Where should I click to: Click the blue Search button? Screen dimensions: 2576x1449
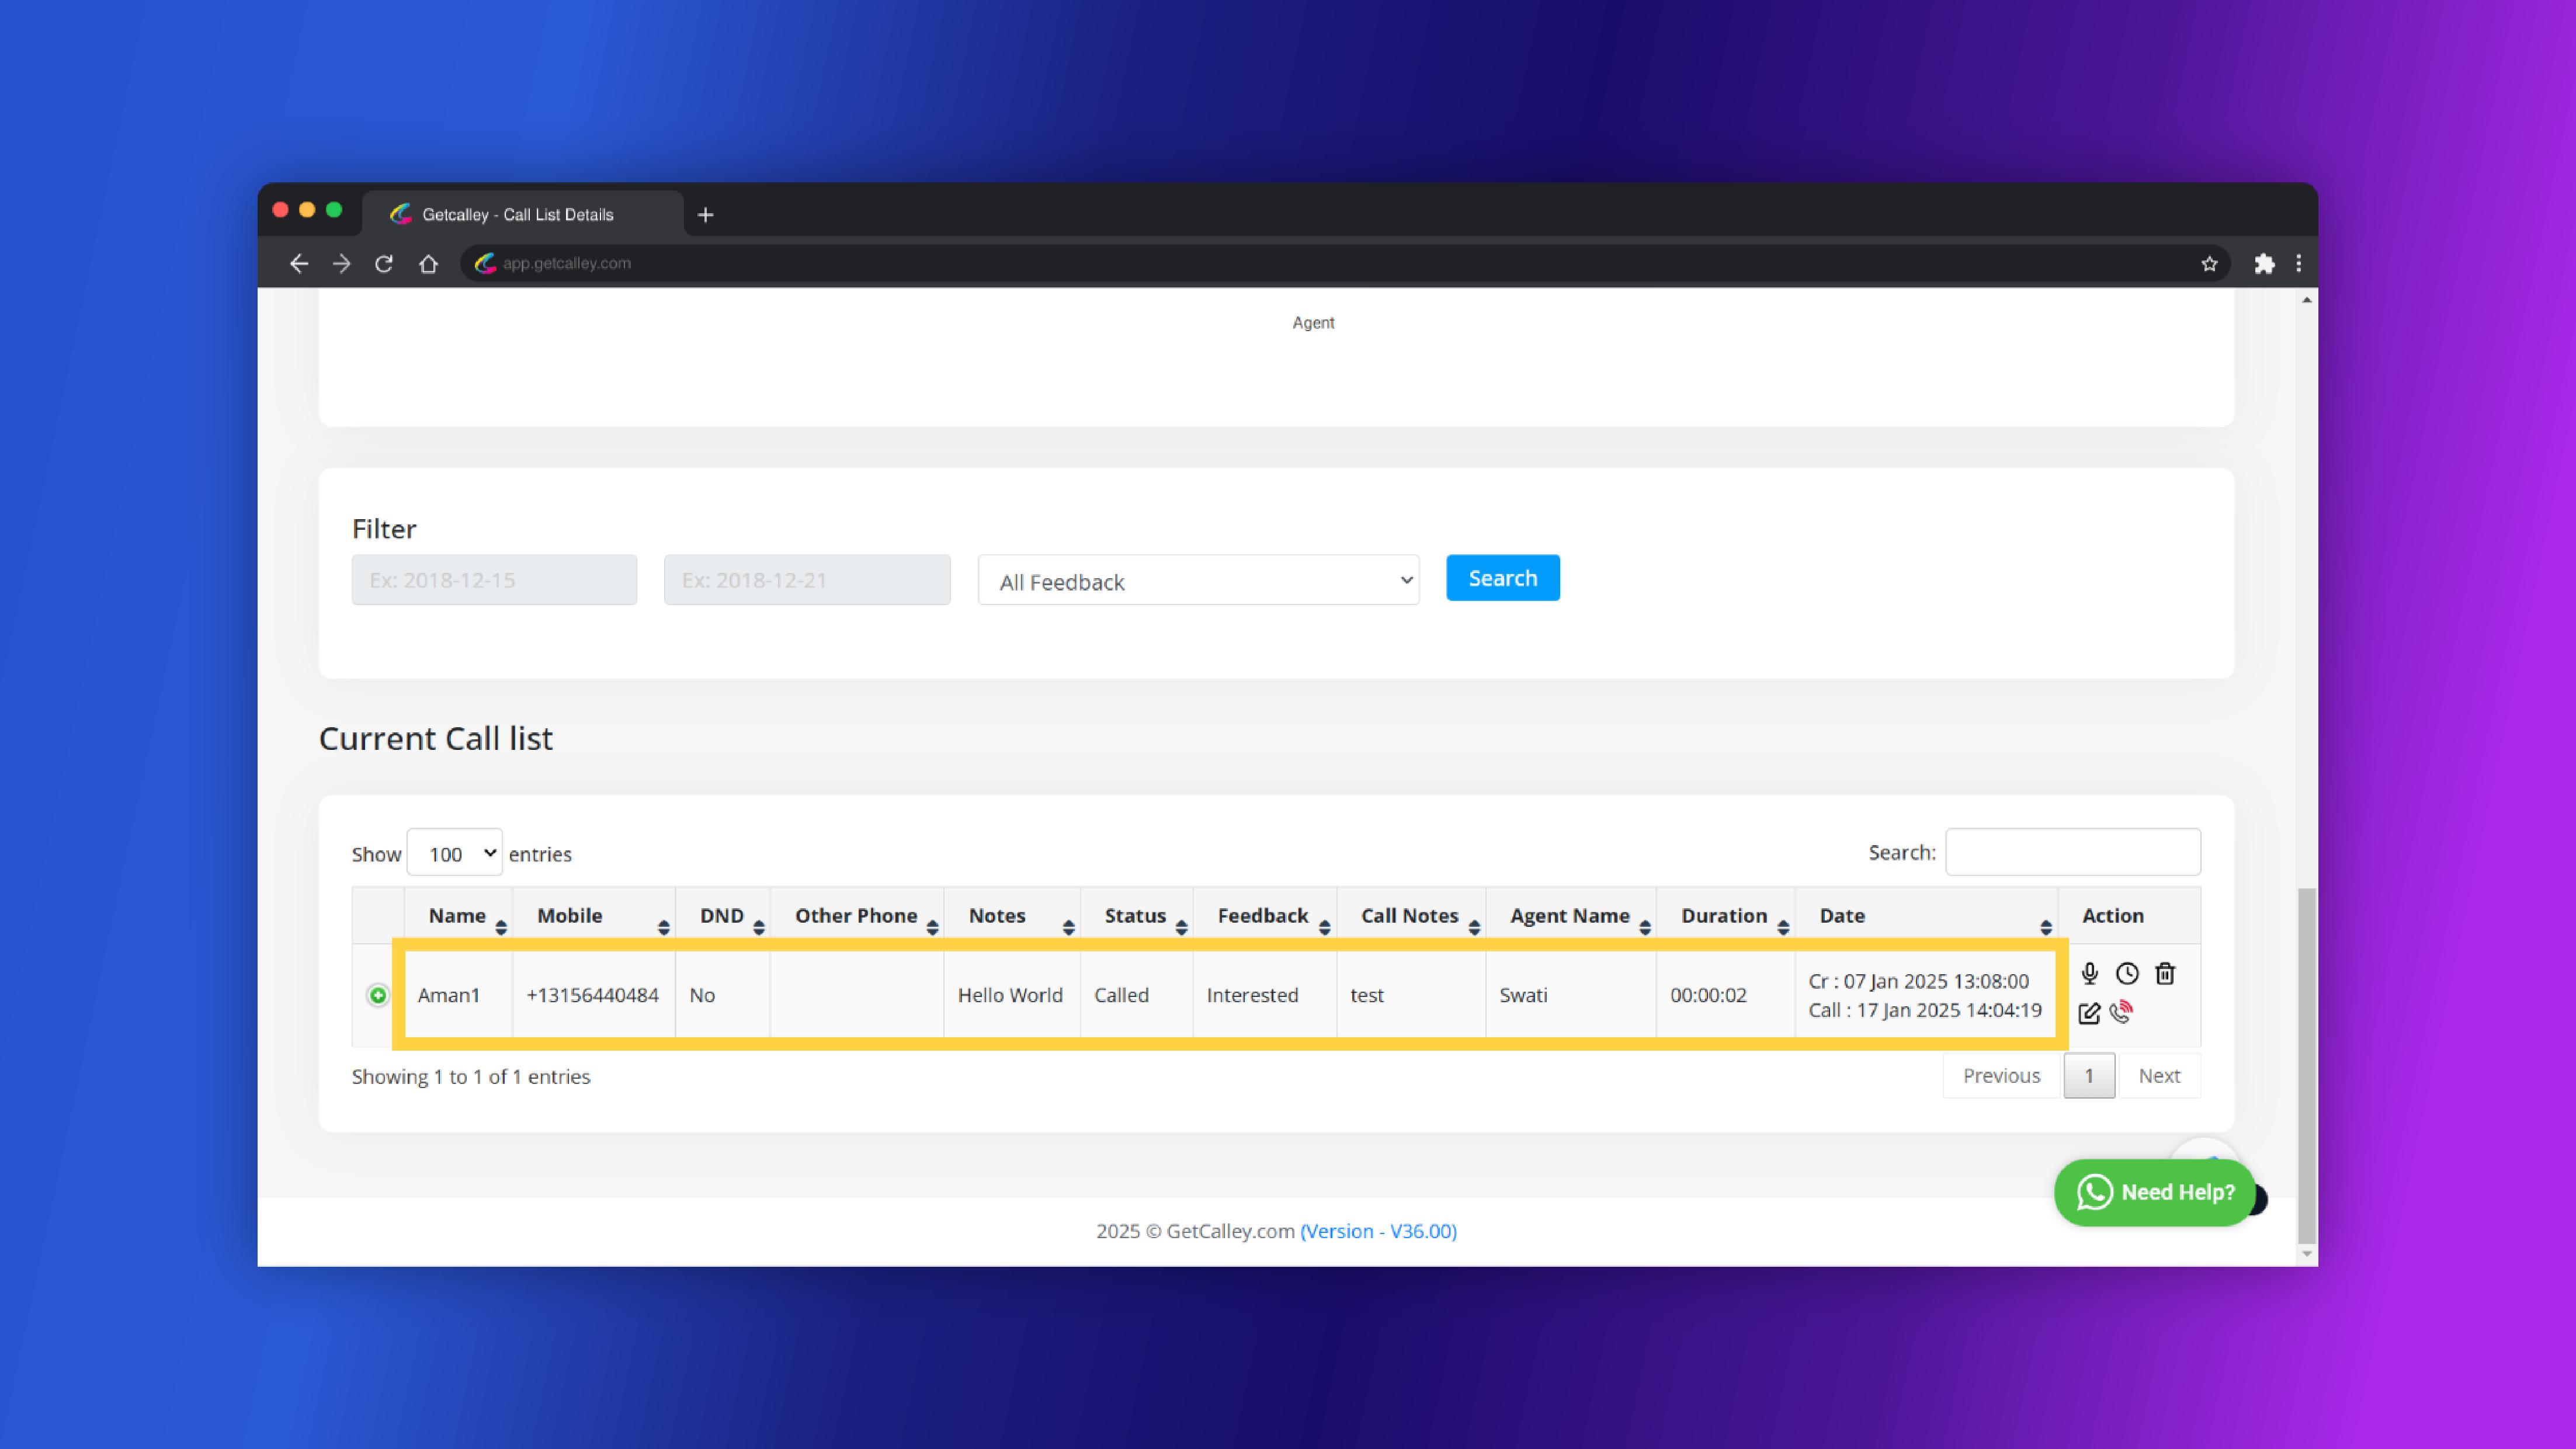[x=1503, y=578]
